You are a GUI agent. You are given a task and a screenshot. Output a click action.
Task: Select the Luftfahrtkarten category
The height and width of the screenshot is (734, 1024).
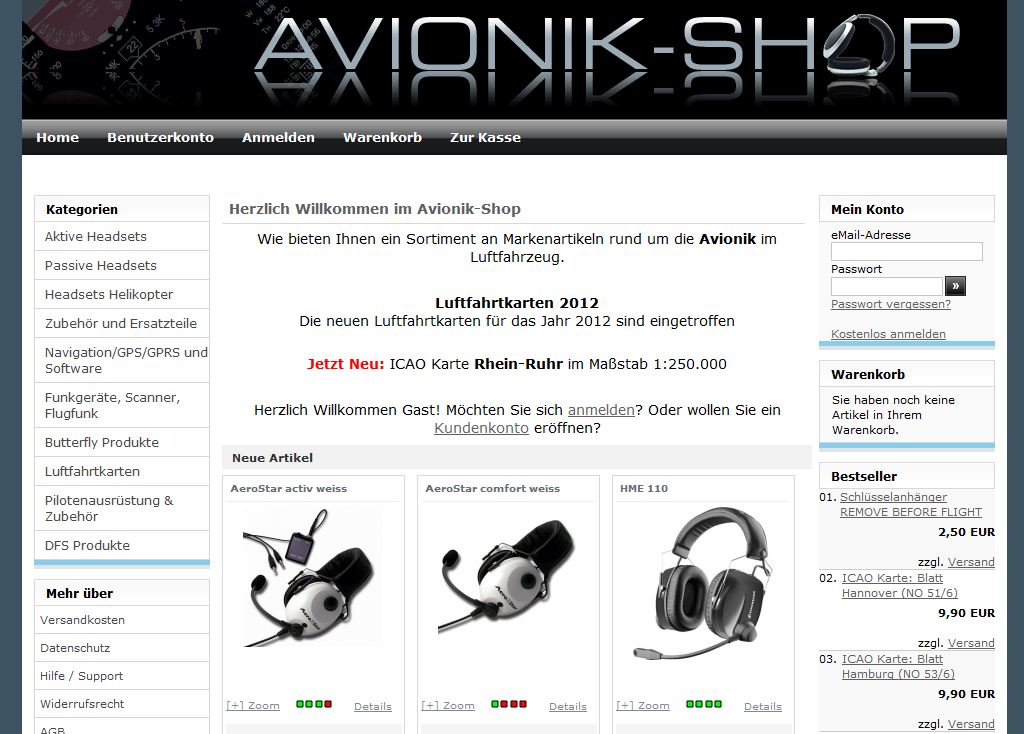[121, 471]
